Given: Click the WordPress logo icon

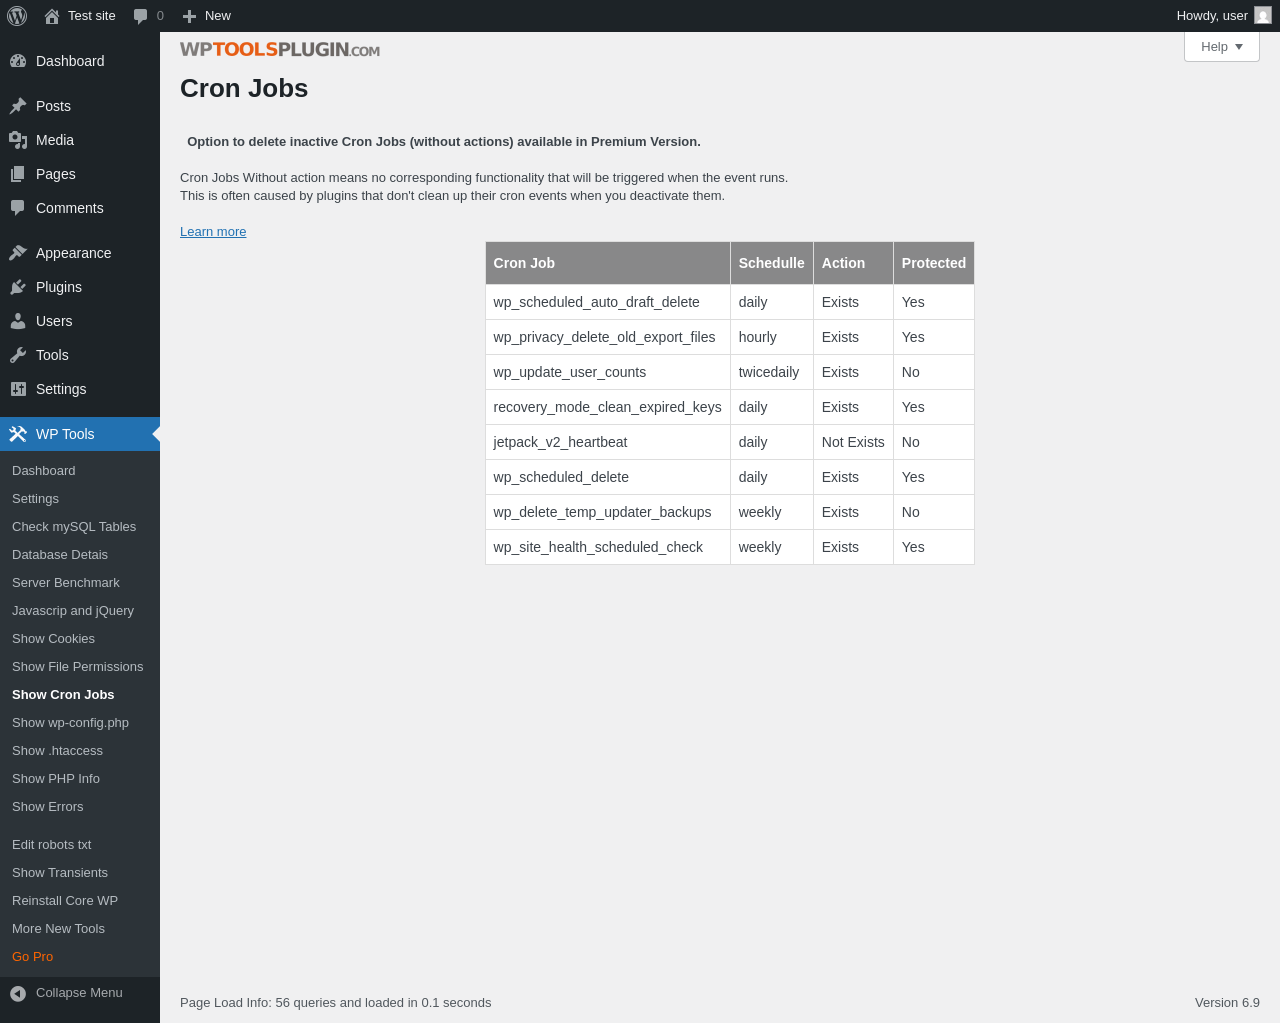Looking at the screenshot, I should pos(17,16).
